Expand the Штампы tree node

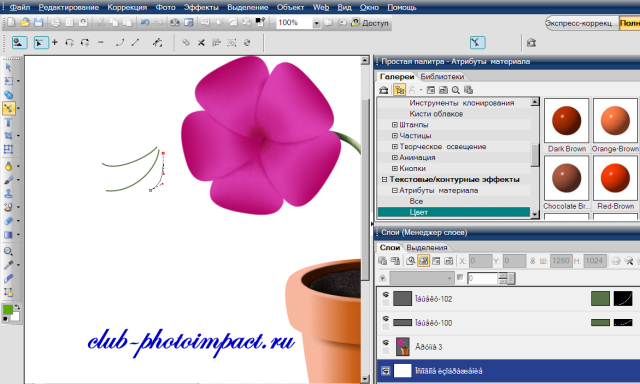(395, 124)
